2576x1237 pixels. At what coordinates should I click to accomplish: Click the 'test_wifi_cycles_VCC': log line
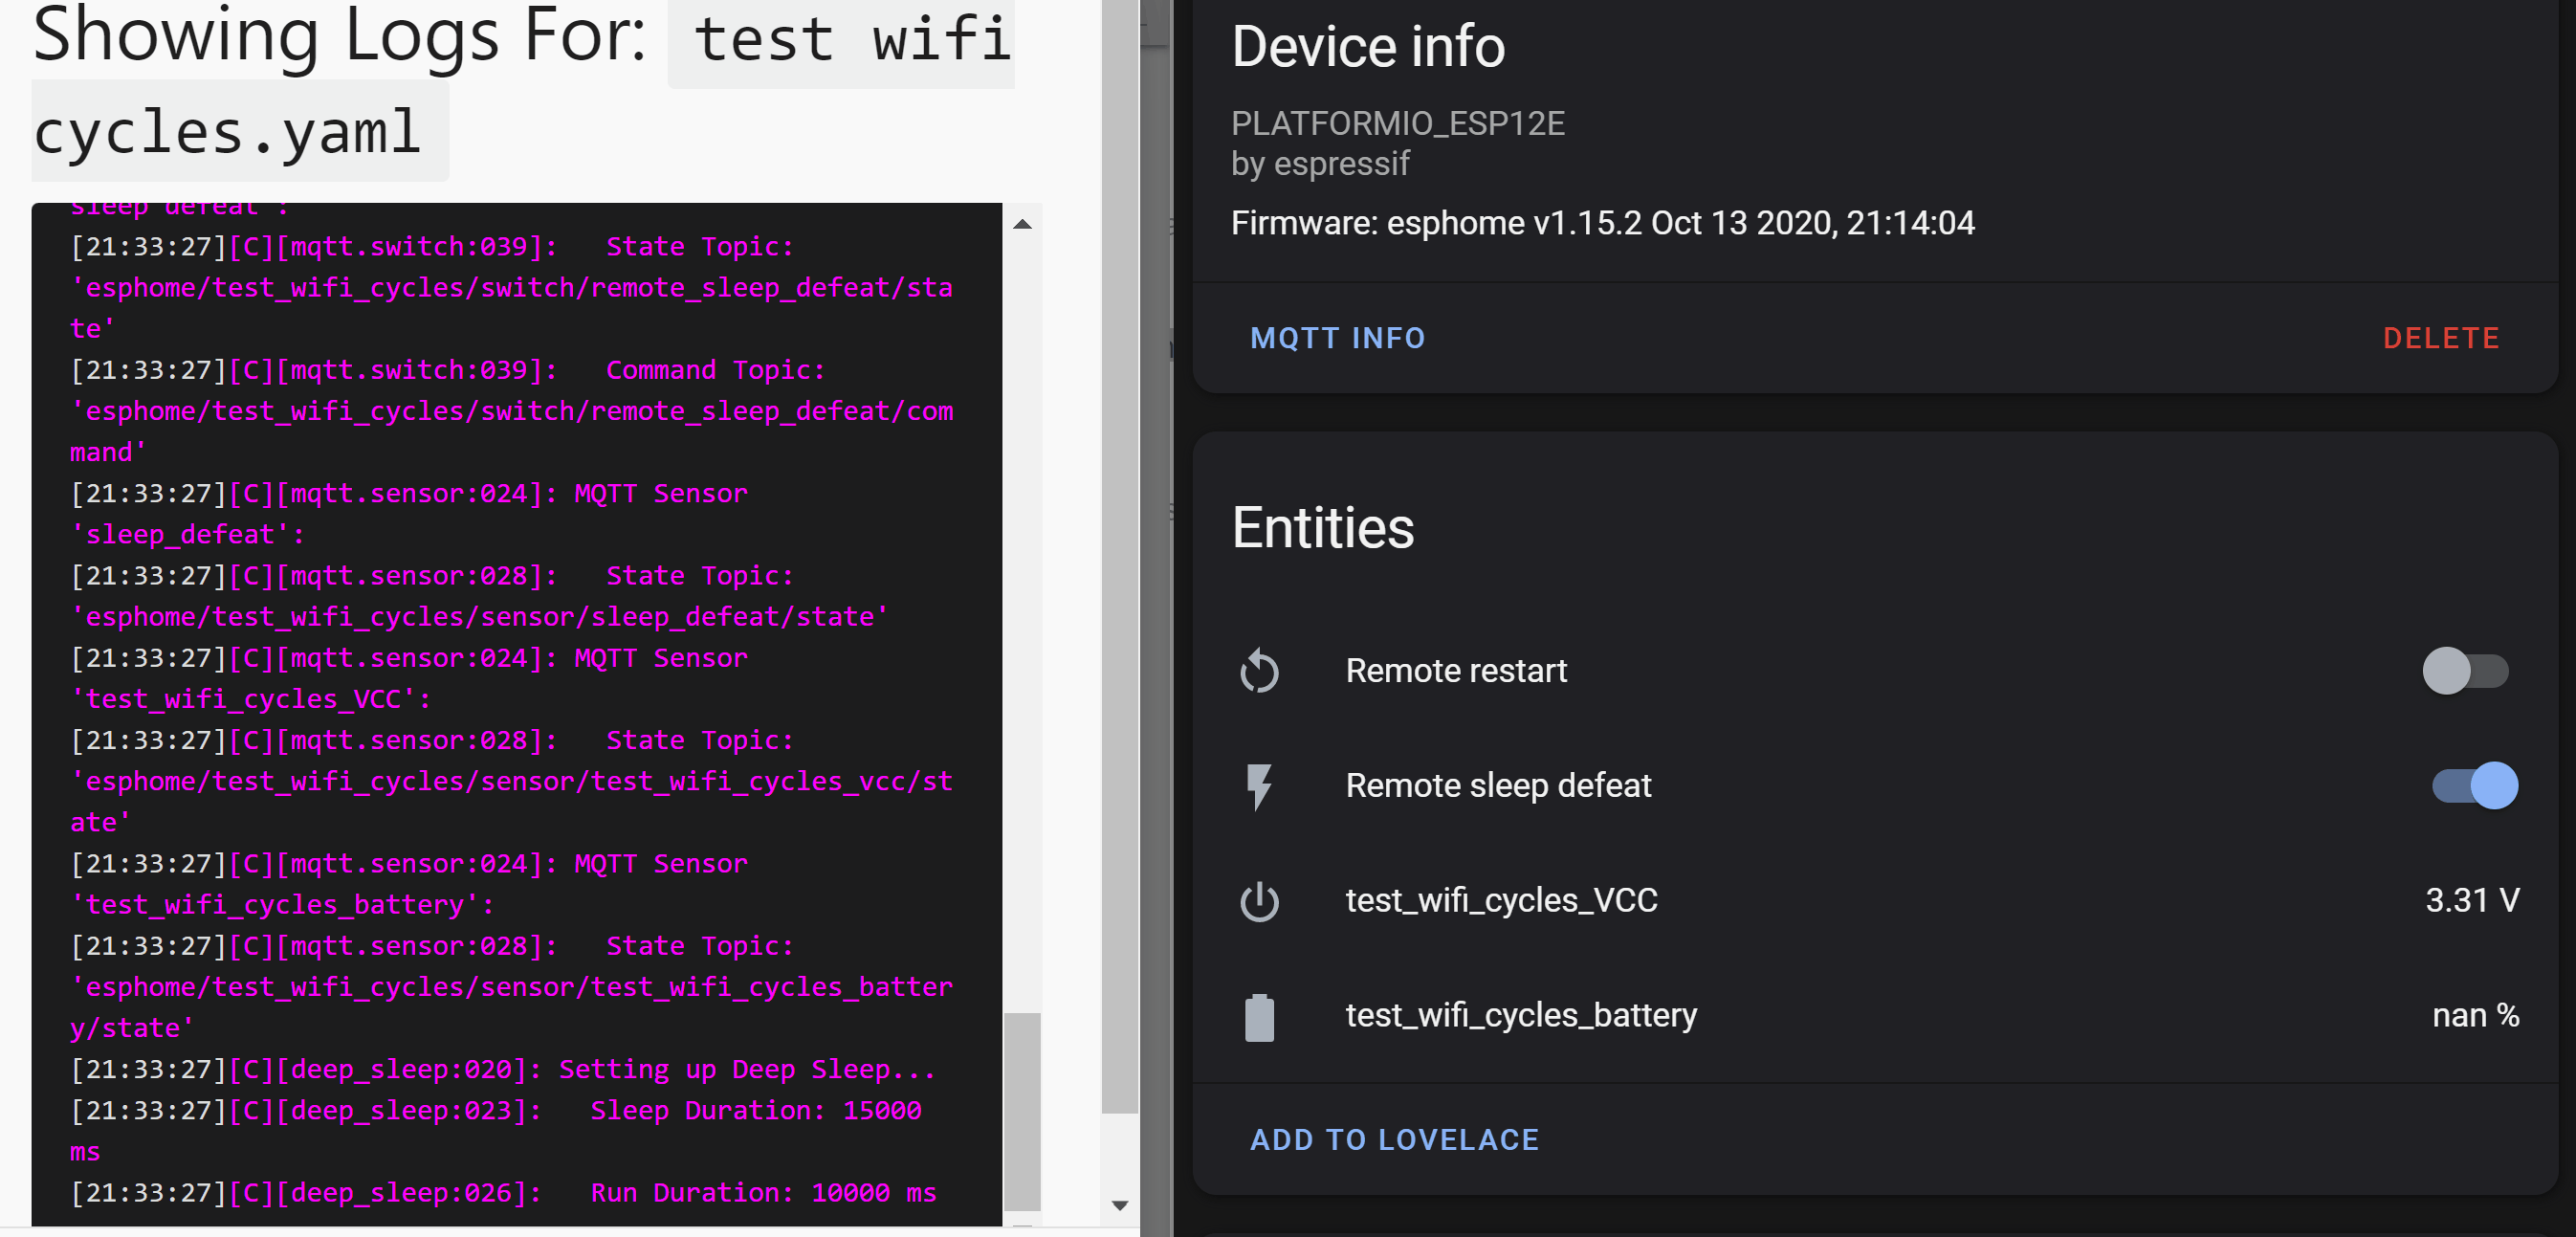click(x=250, y=699)
